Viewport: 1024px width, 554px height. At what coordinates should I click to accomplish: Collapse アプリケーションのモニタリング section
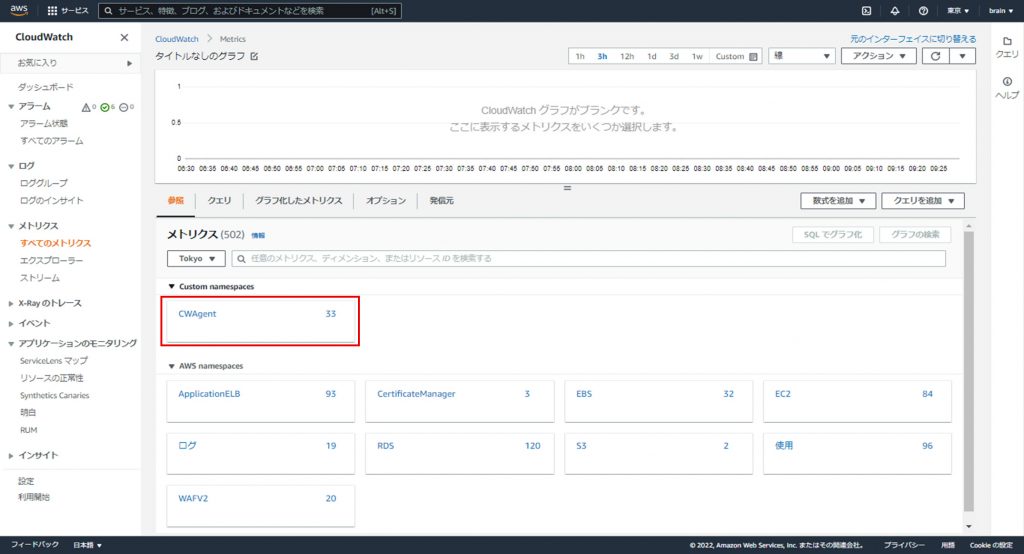pos(11,344)
